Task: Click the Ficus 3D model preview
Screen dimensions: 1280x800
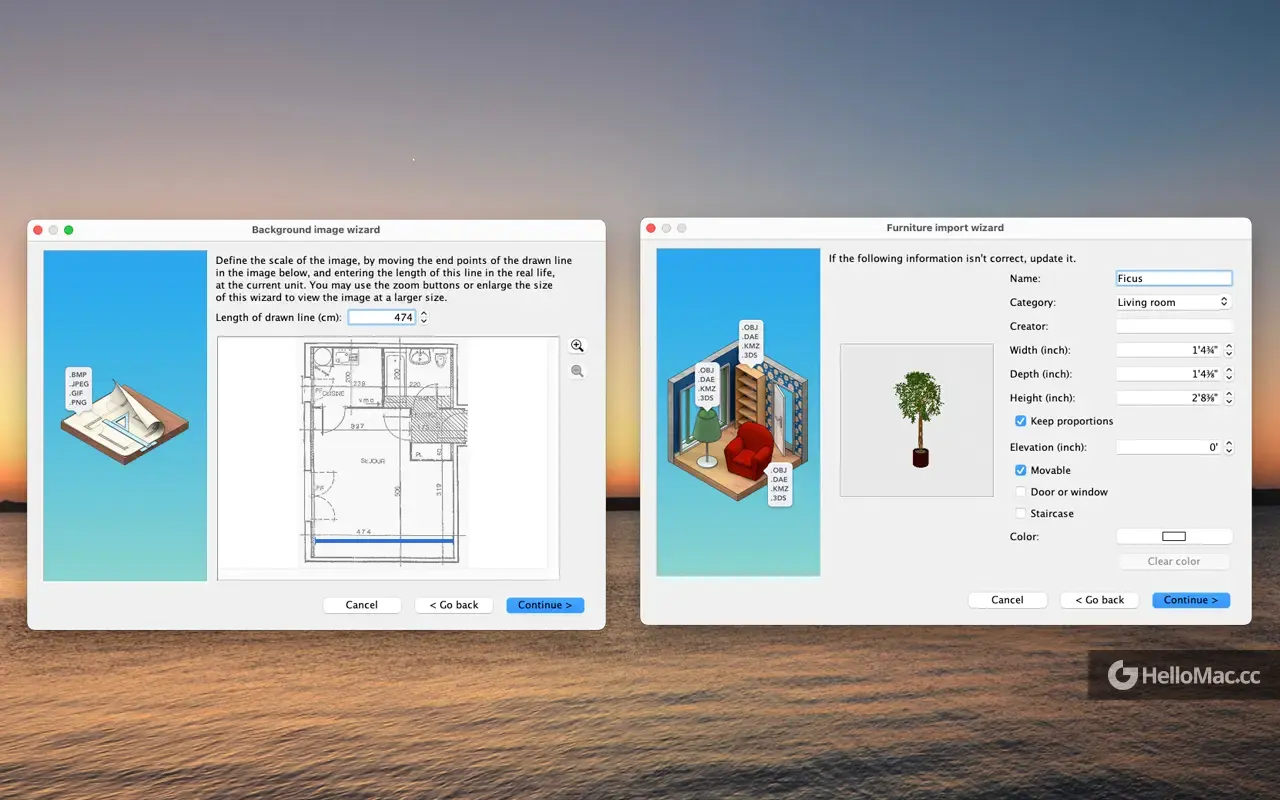Action: coord(917,420)
